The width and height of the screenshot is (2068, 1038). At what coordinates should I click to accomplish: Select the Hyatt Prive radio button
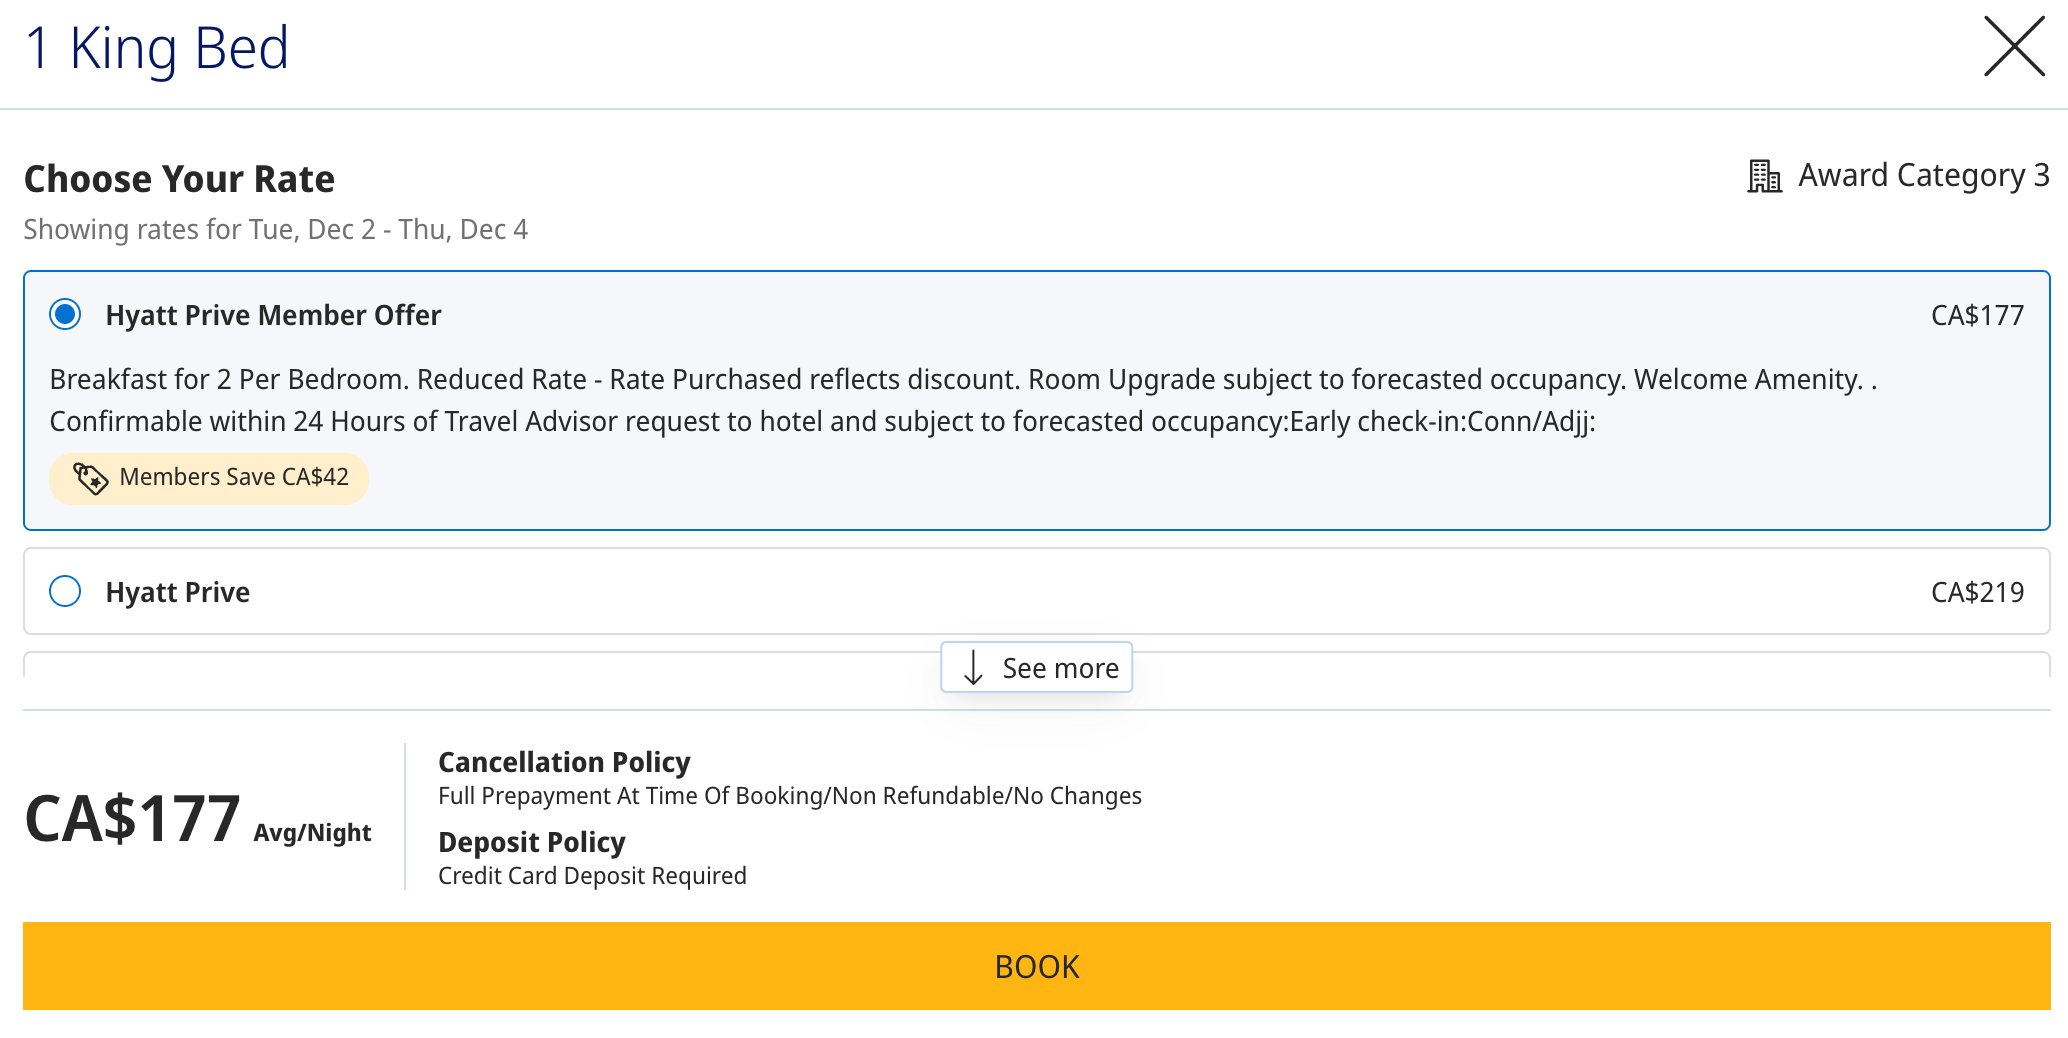(65, 592)
